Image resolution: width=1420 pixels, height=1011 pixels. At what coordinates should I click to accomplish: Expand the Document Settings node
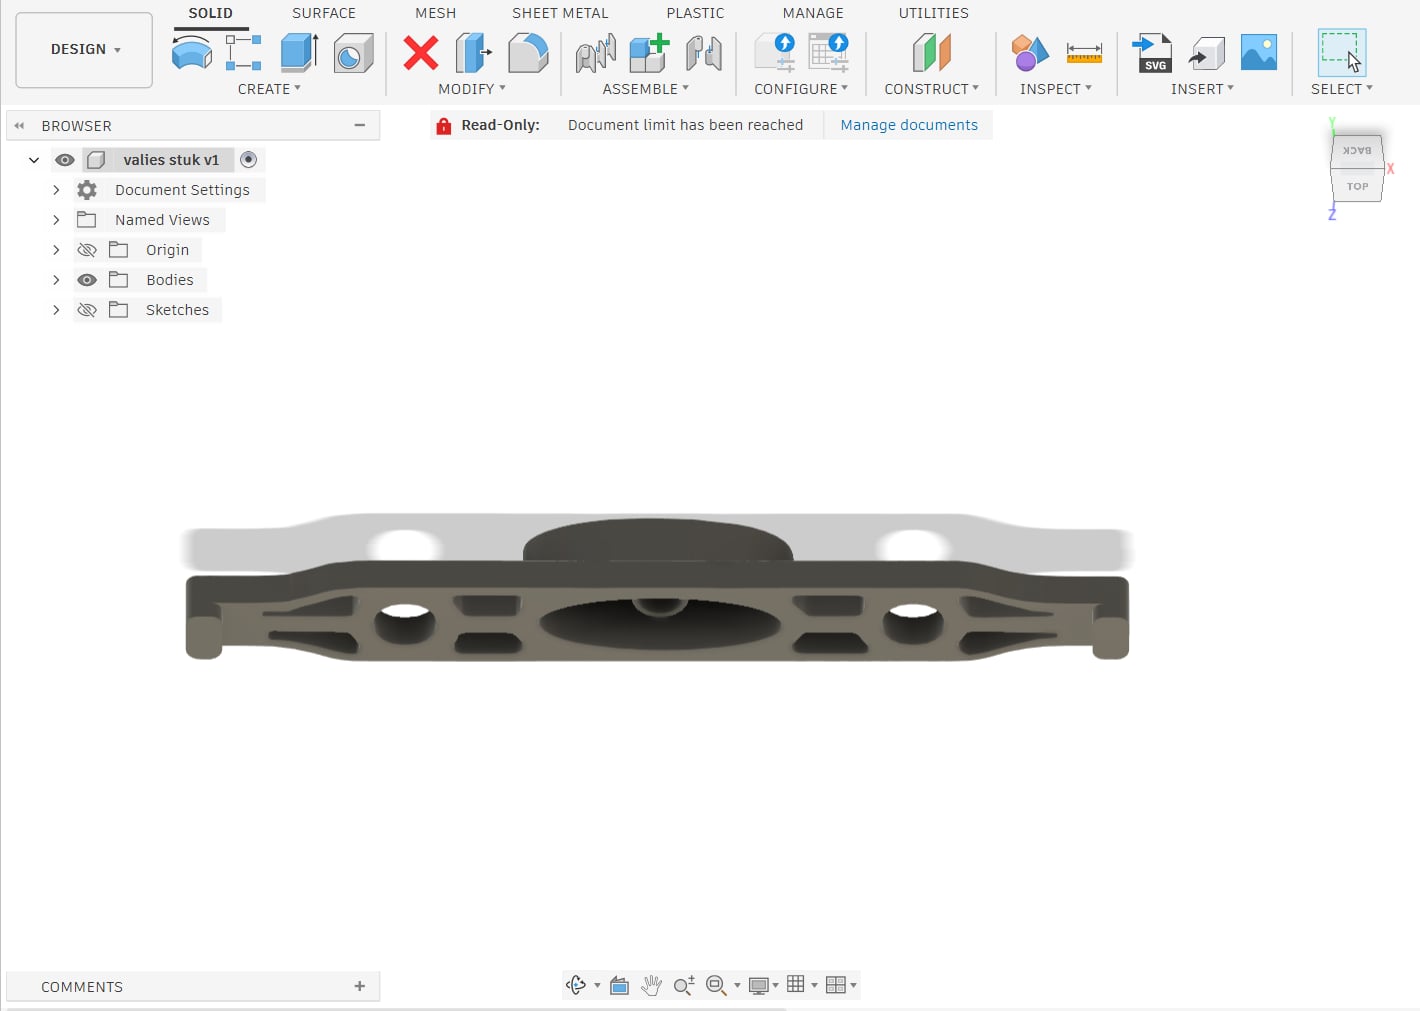tap(56, 190)
